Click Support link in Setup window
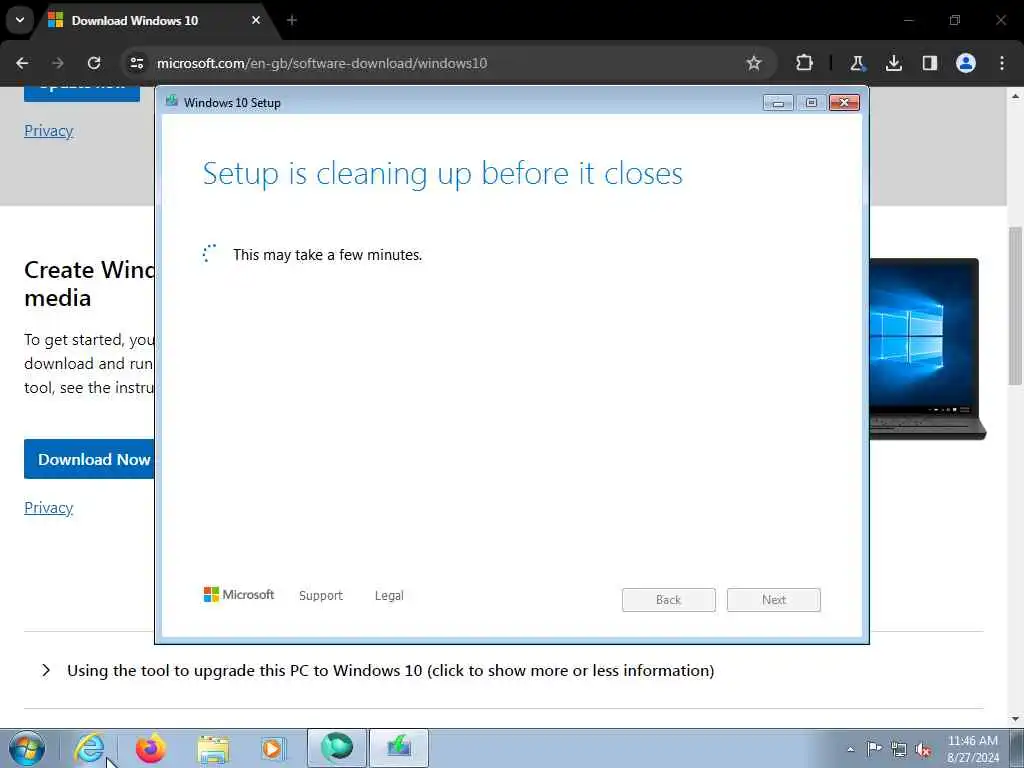The image size is (1024, 768). pos(321,596)
